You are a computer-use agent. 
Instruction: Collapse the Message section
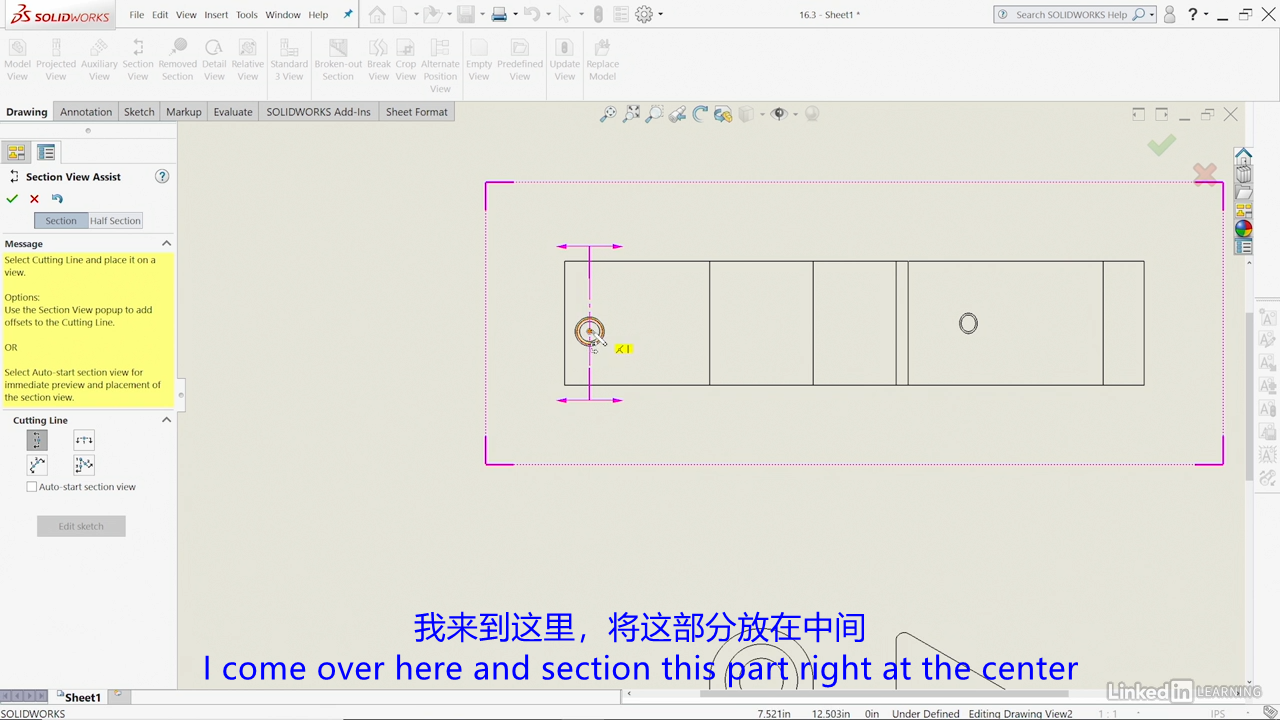pyautogui.click(x=166, y=243)
